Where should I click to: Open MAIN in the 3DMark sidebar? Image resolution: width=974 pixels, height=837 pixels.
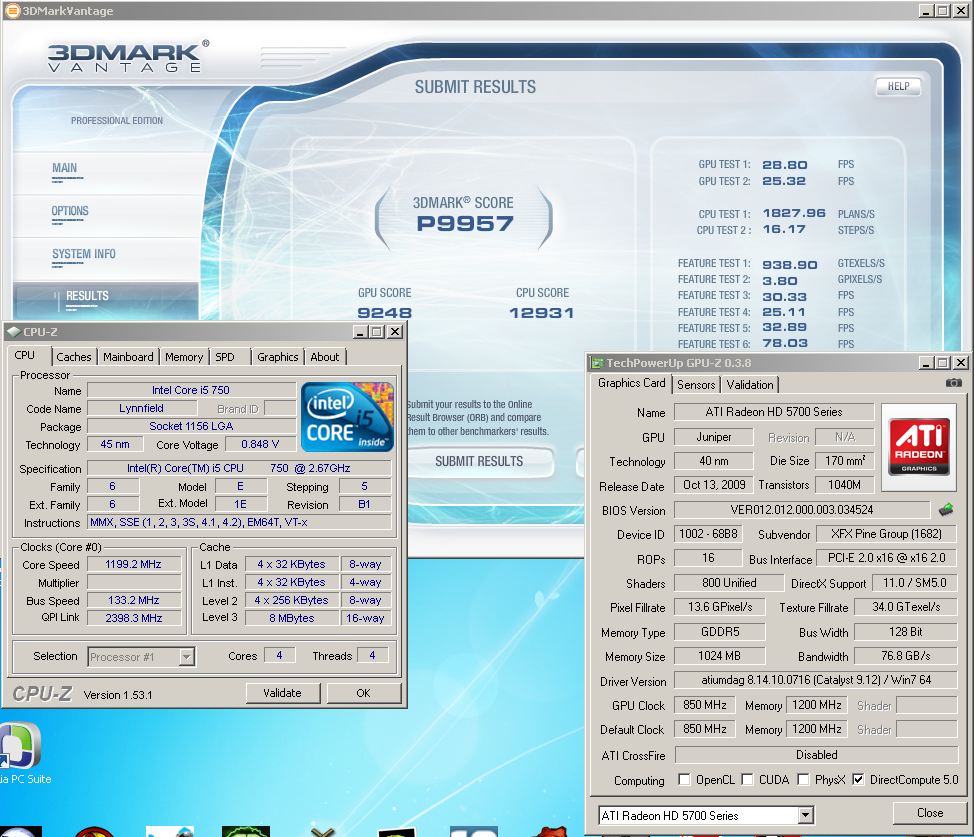65,168
